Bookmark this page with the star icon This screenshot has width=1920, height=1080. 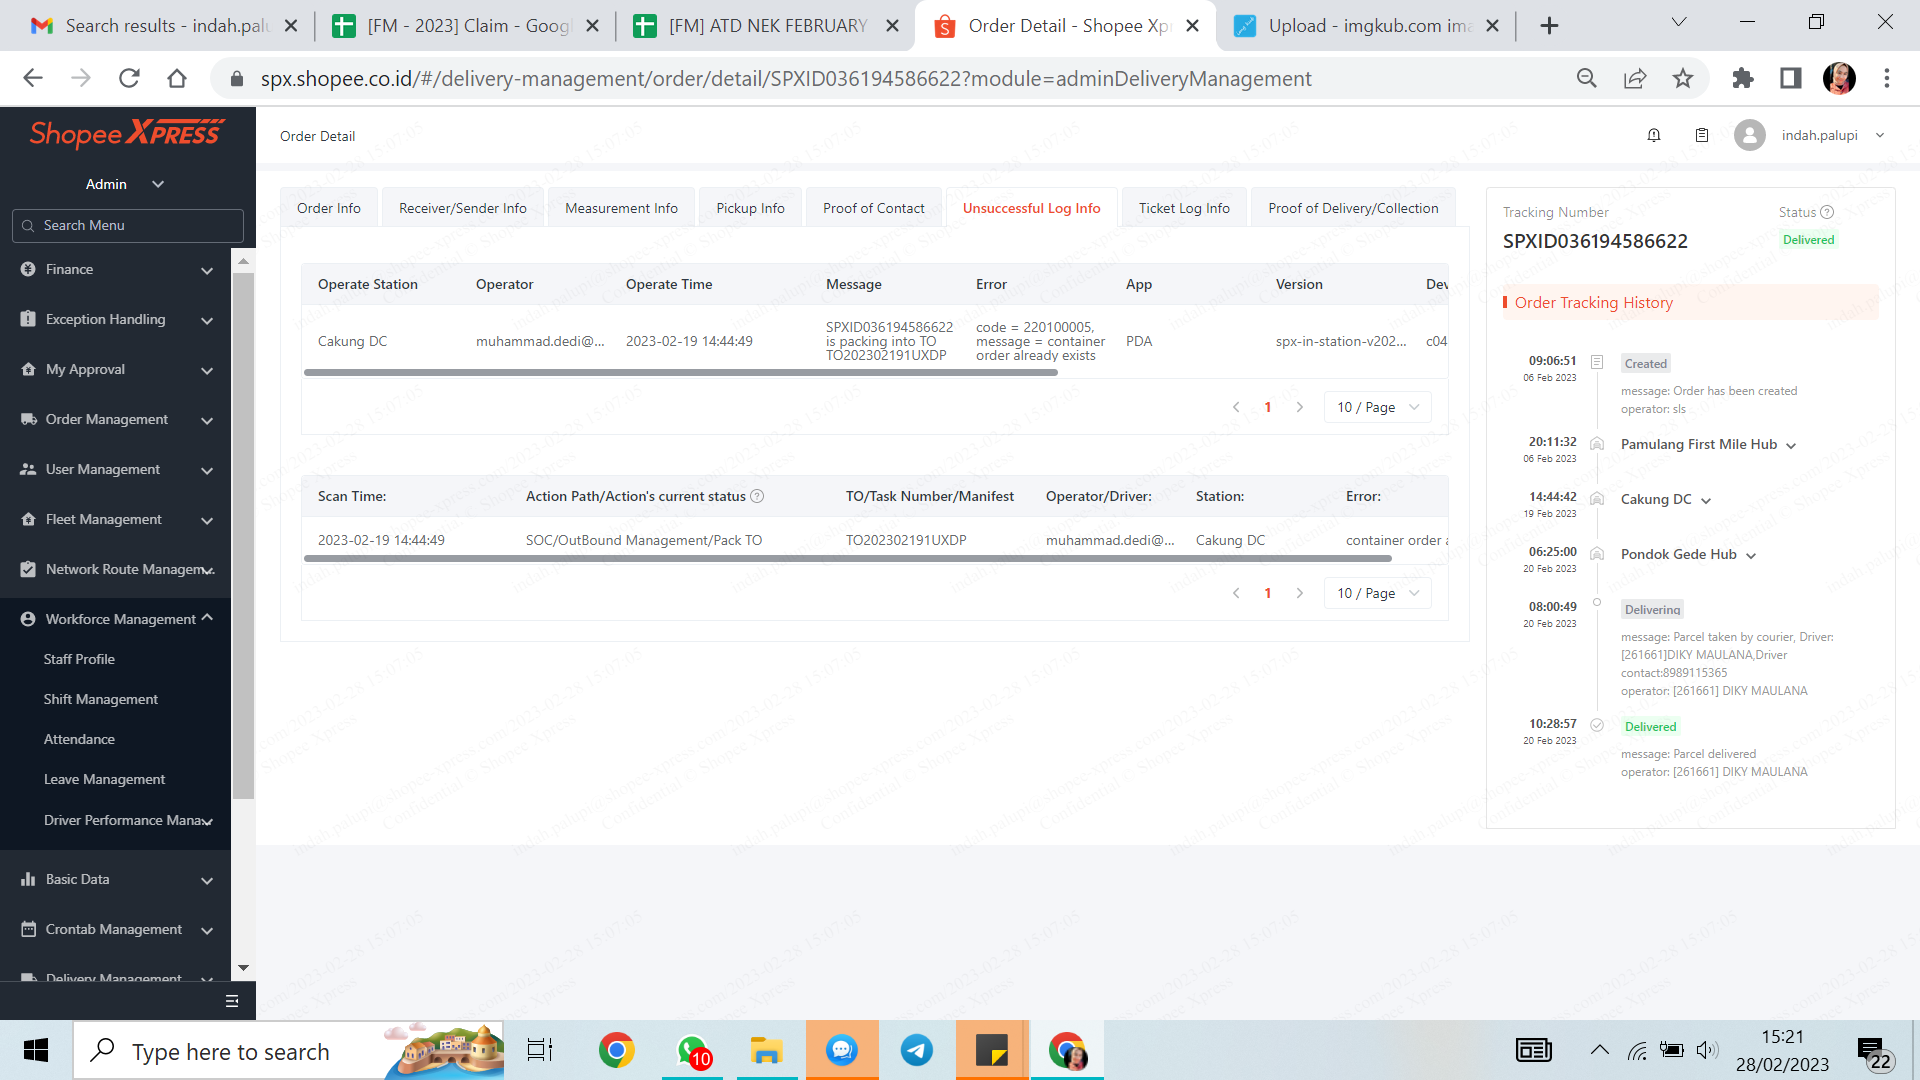pyautogui.click(x=1683, y=78)
